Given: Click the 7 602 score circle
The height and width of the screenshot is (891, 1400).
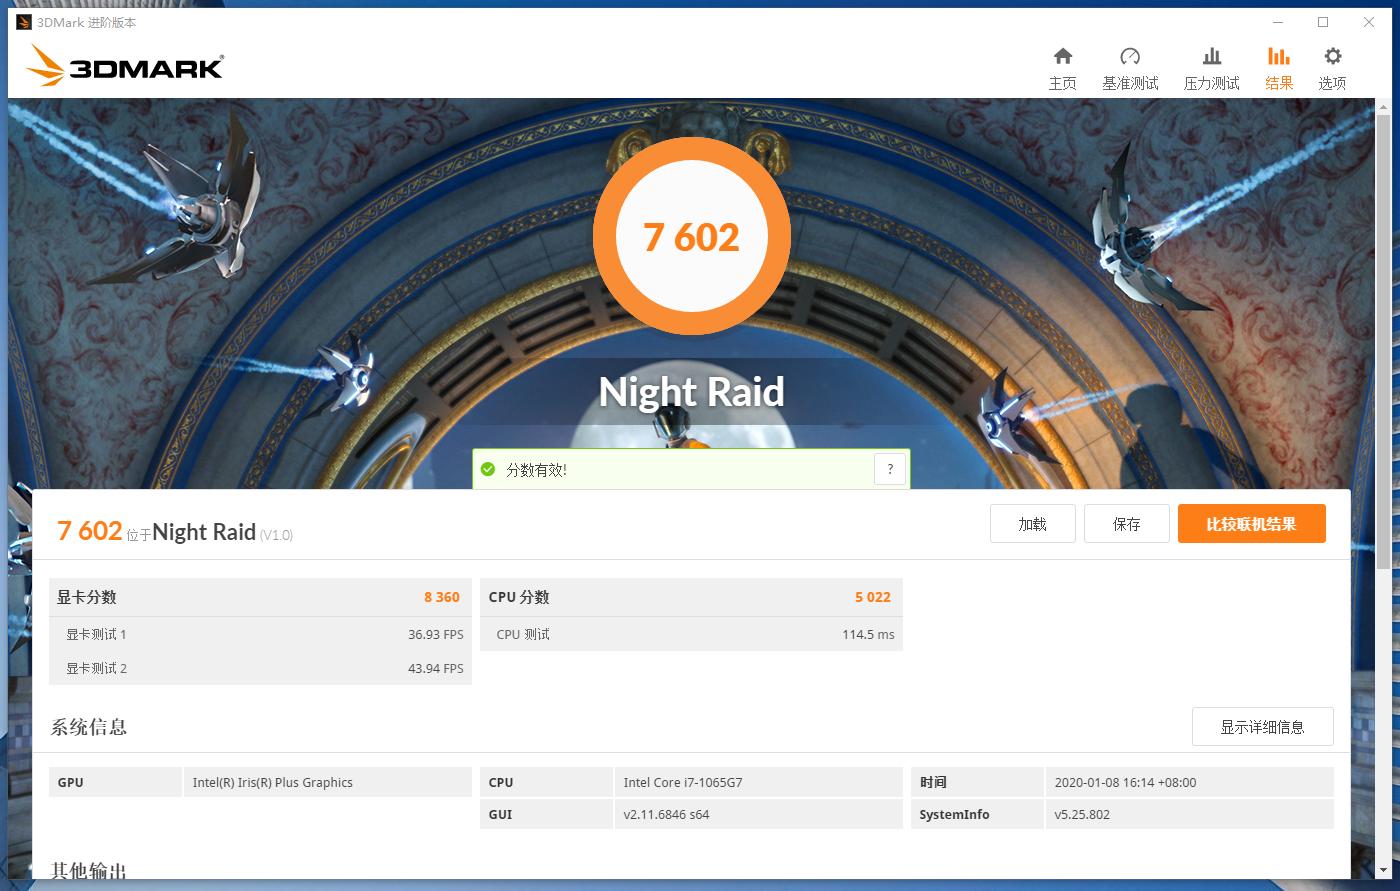Looking at the screenshot, I should [x=690, y=235].
